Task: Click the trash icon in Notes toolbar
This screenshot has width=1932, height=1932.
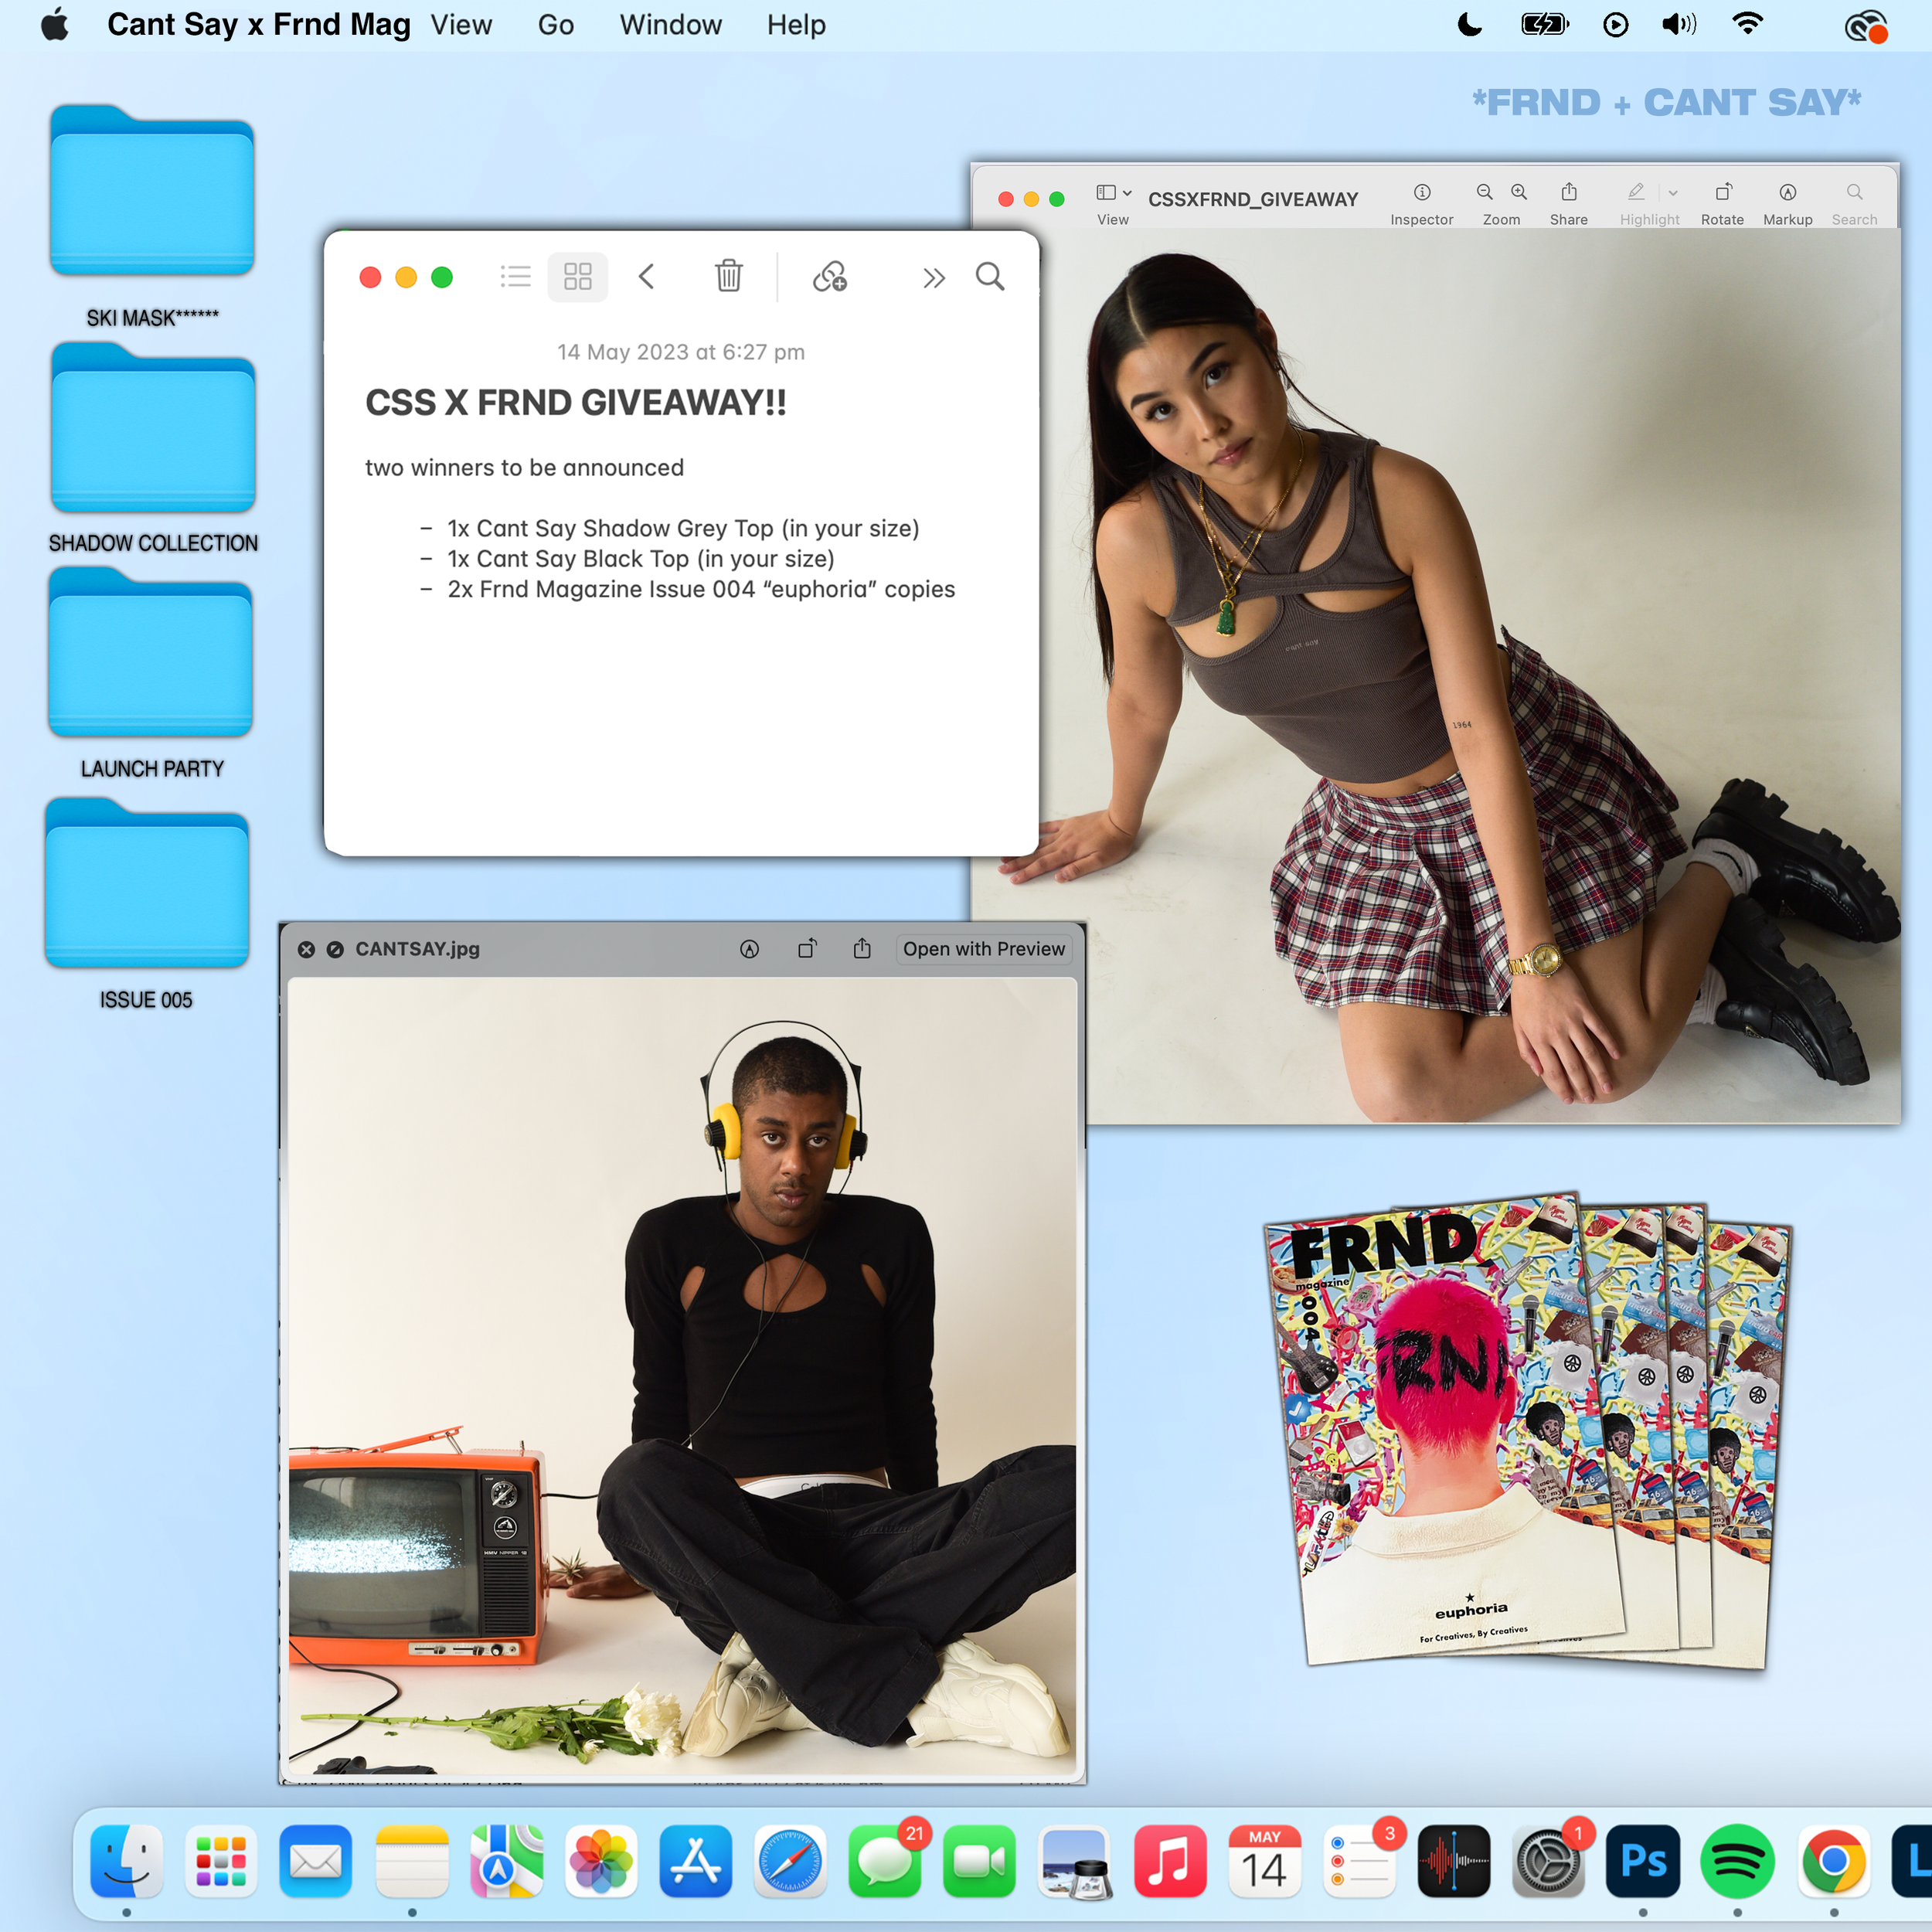Action: pos(728,276)
